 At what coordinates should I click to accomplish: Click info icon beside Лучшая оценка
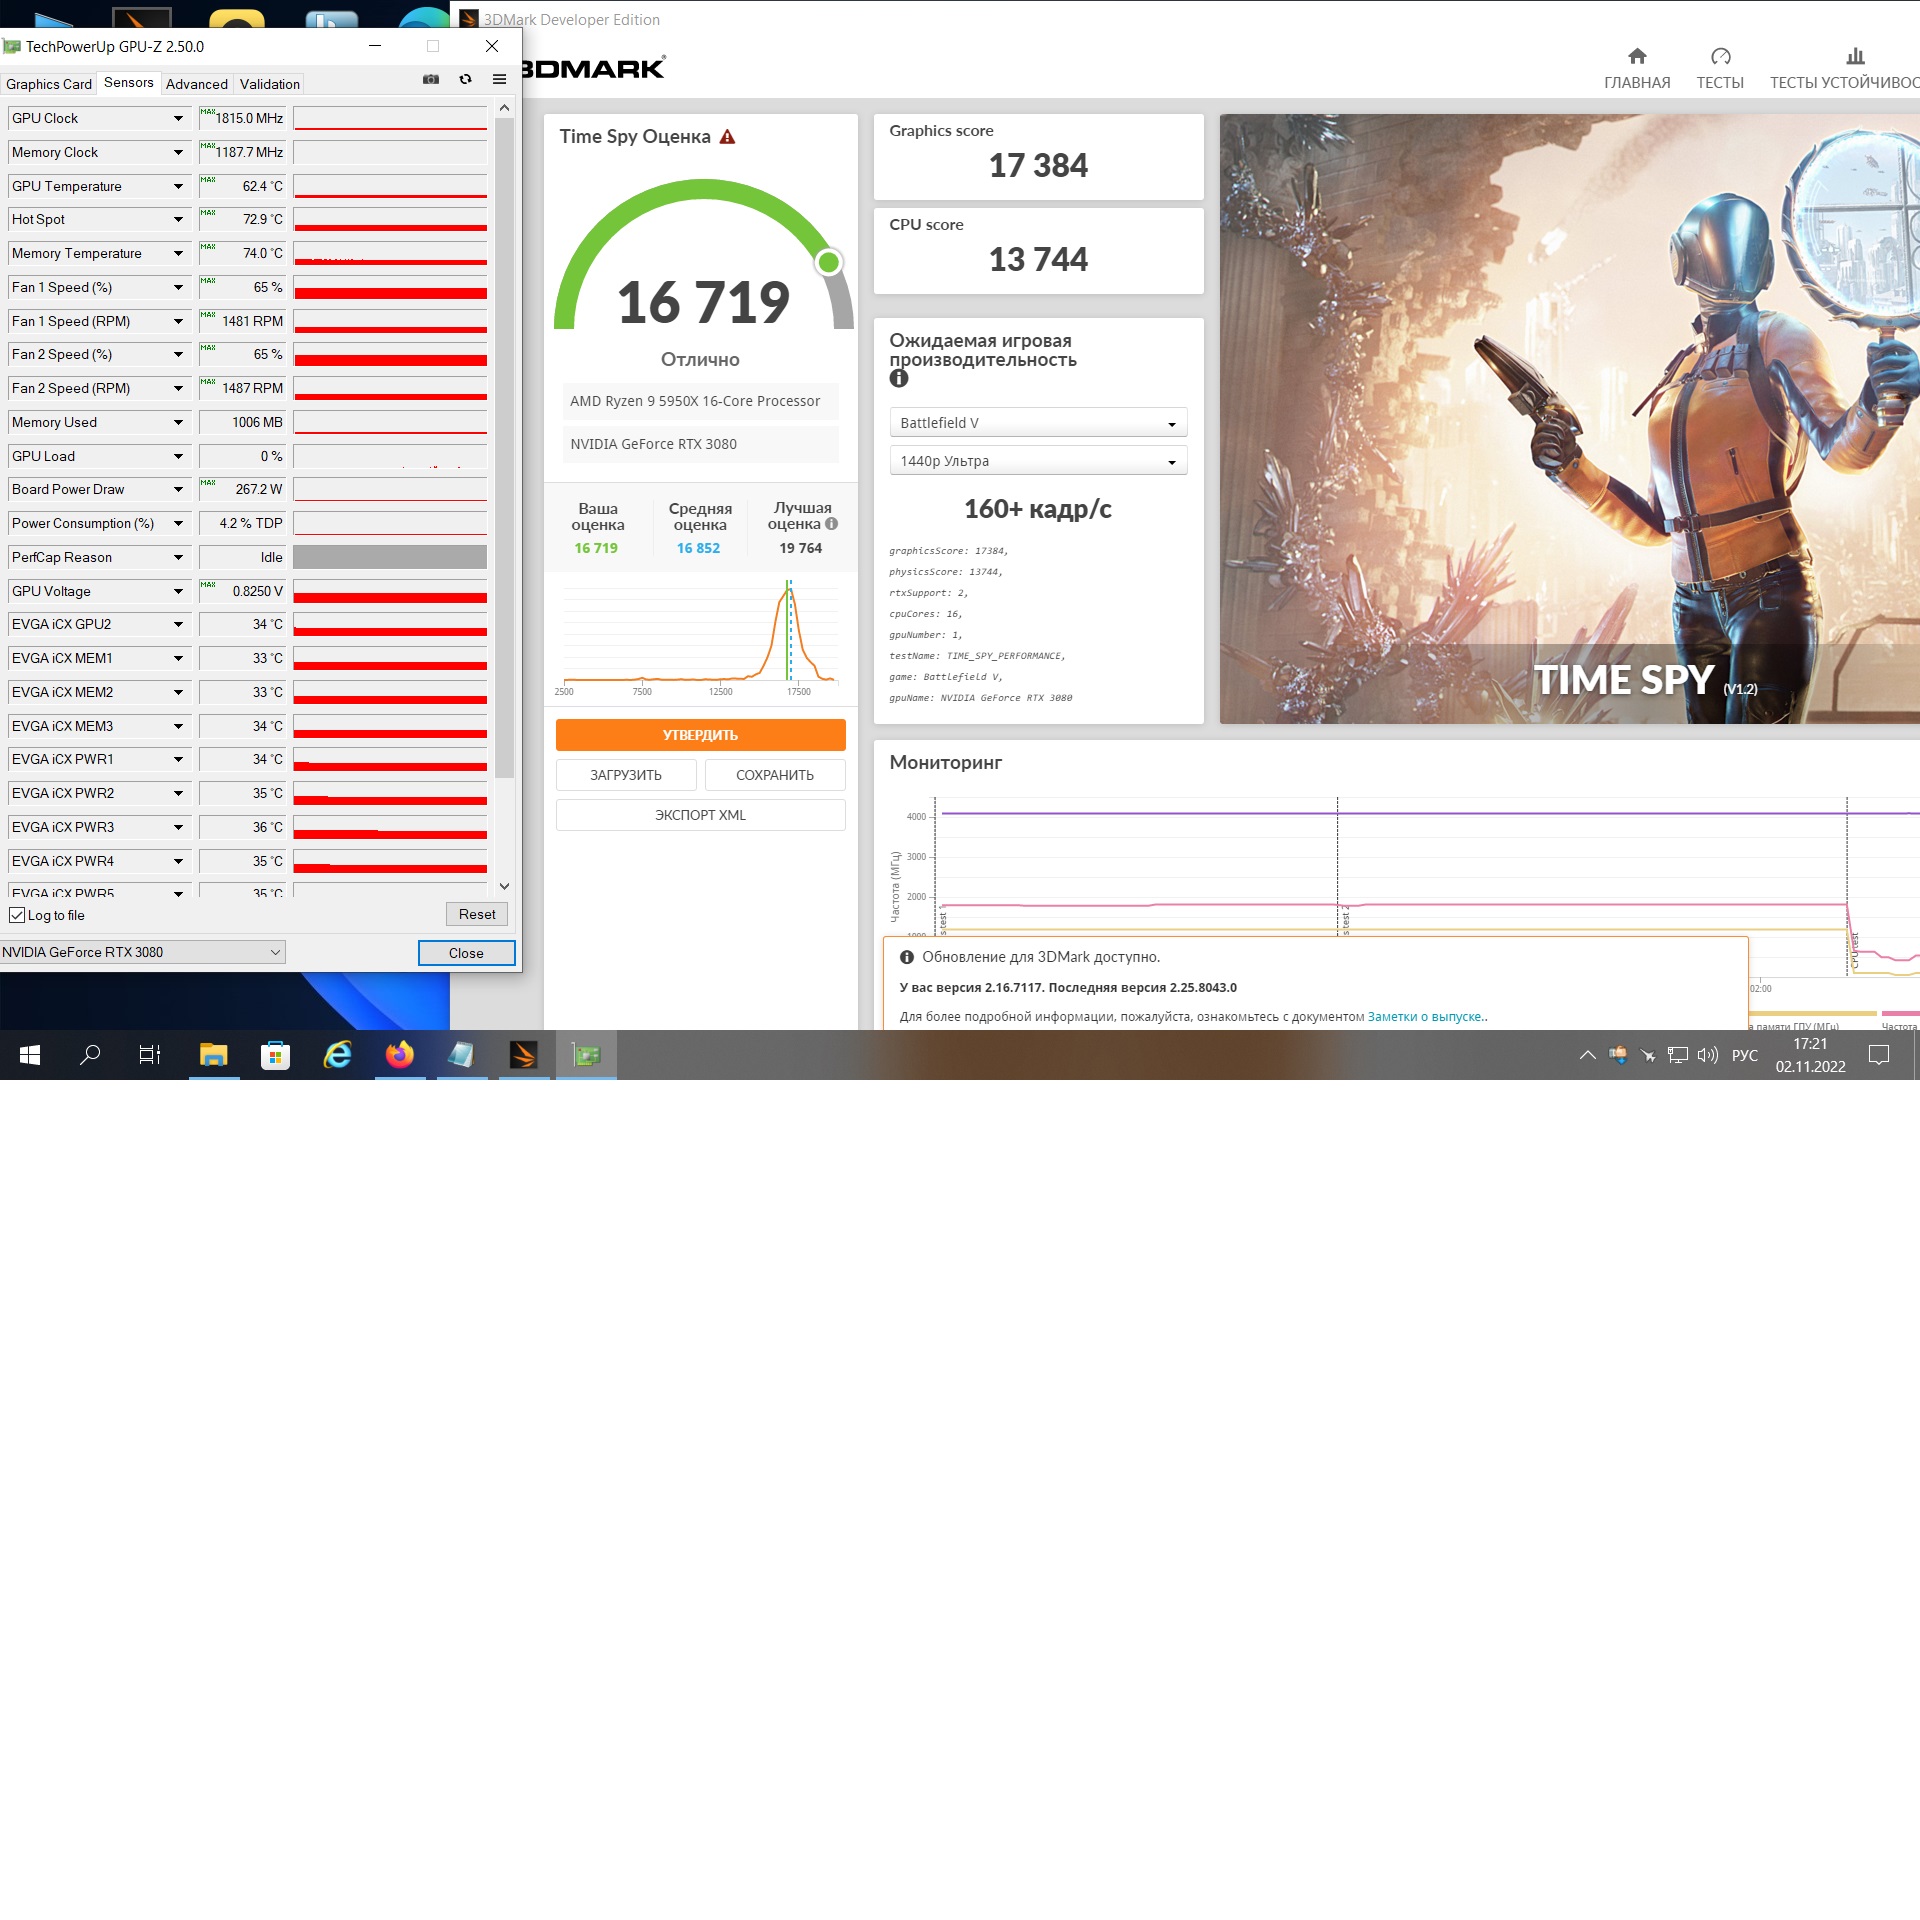tap(832, 524)
